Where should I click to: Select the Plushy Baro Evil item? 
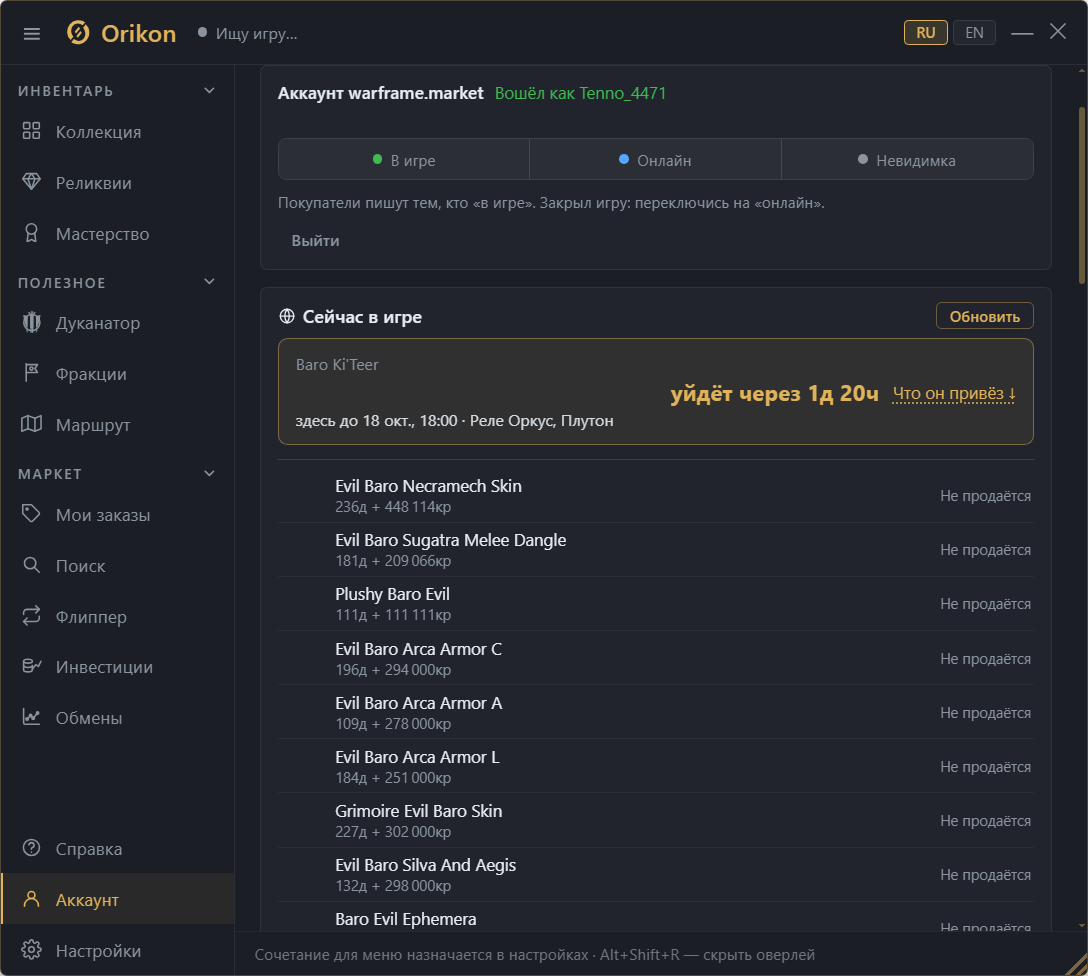click(x=655, y=603)
